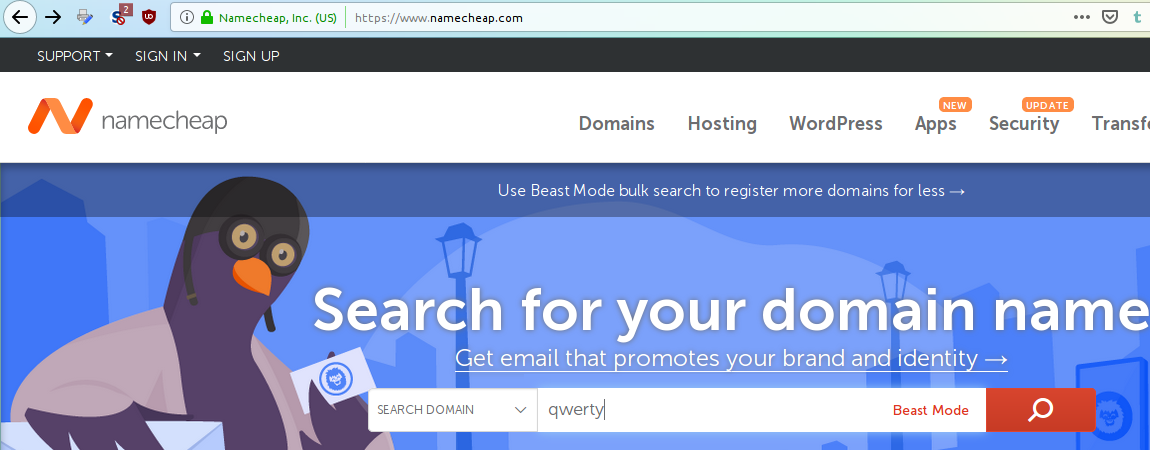Open the NoScript extension icon with badge 2
This screenshot has width=1150, height=450.
pyautogui.click(x=120, y=16)
